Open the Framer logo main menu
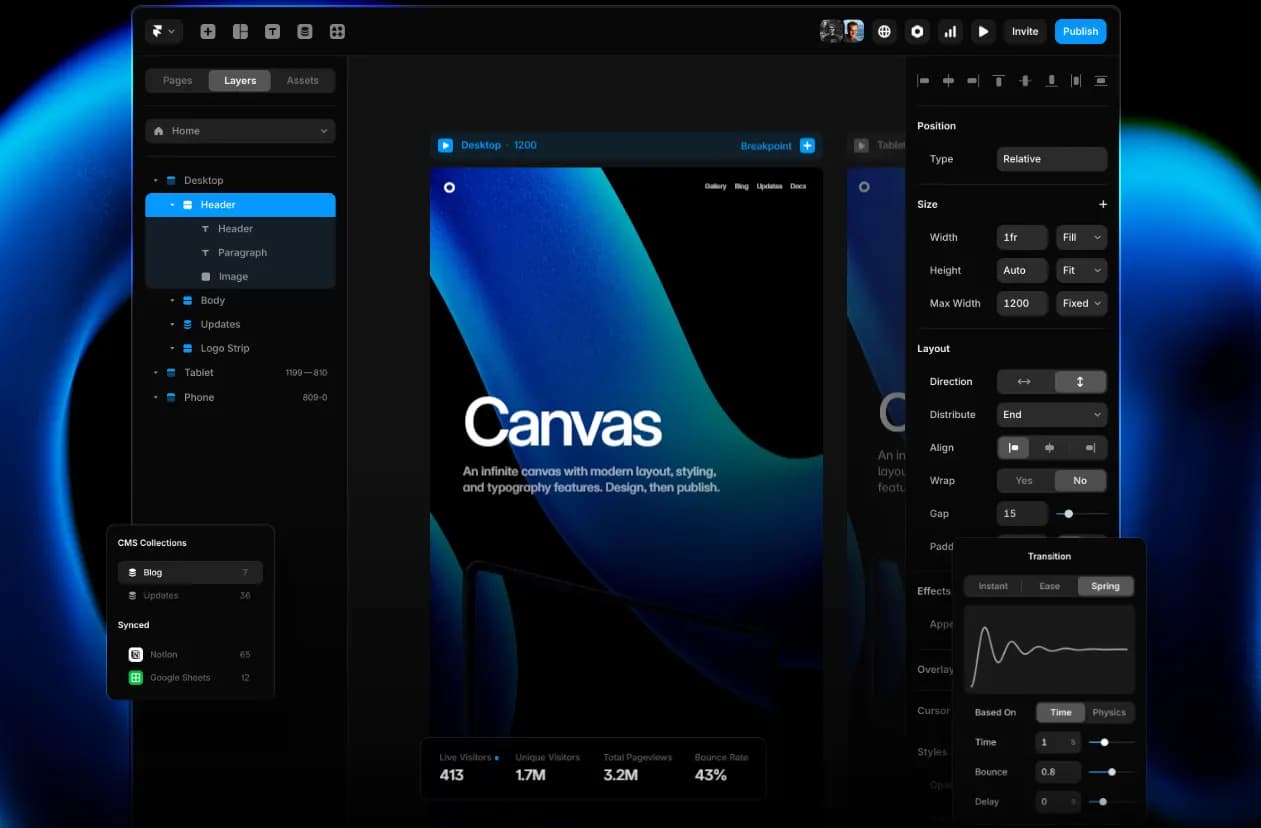The width and height of the screenshot is (1261, 828). click(163, 31)
